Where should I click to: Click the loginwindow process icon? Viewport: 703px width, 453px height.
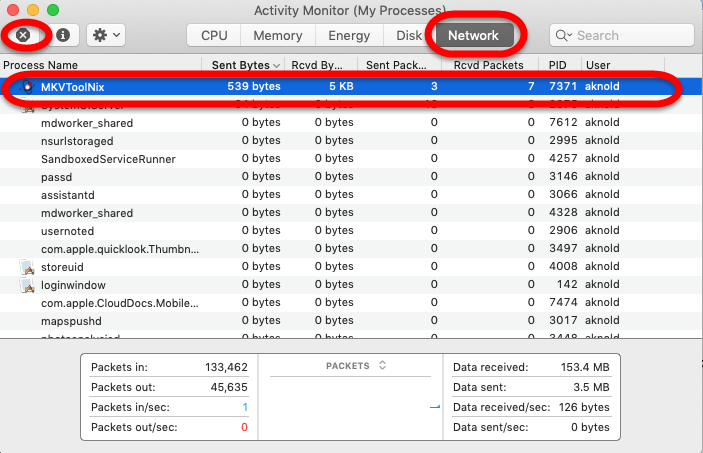(x=28, y=285)
